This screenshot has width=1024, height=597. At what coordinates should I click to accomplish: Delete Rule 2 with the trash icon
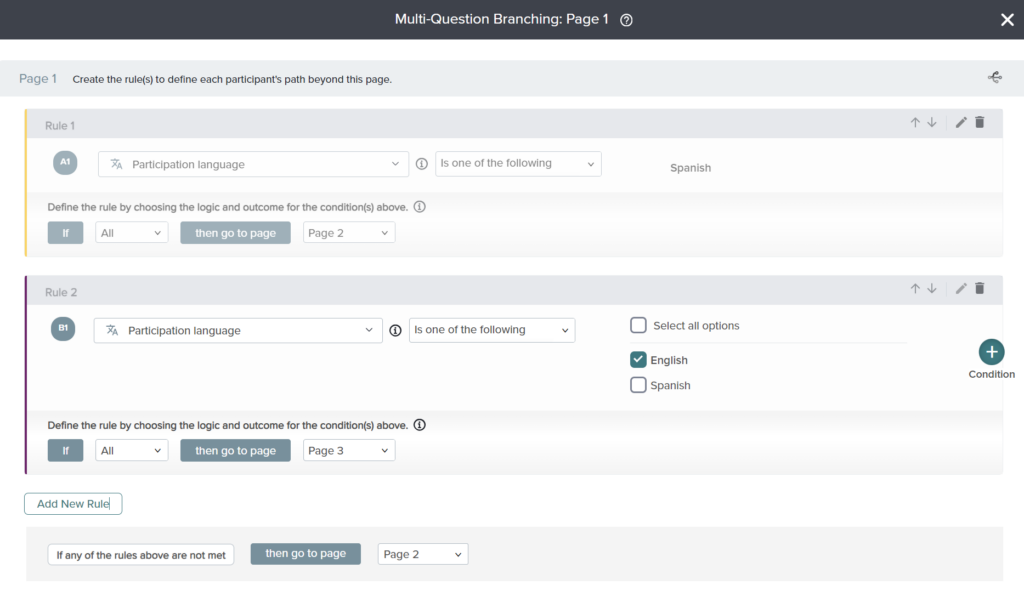[x=979, y=288]
